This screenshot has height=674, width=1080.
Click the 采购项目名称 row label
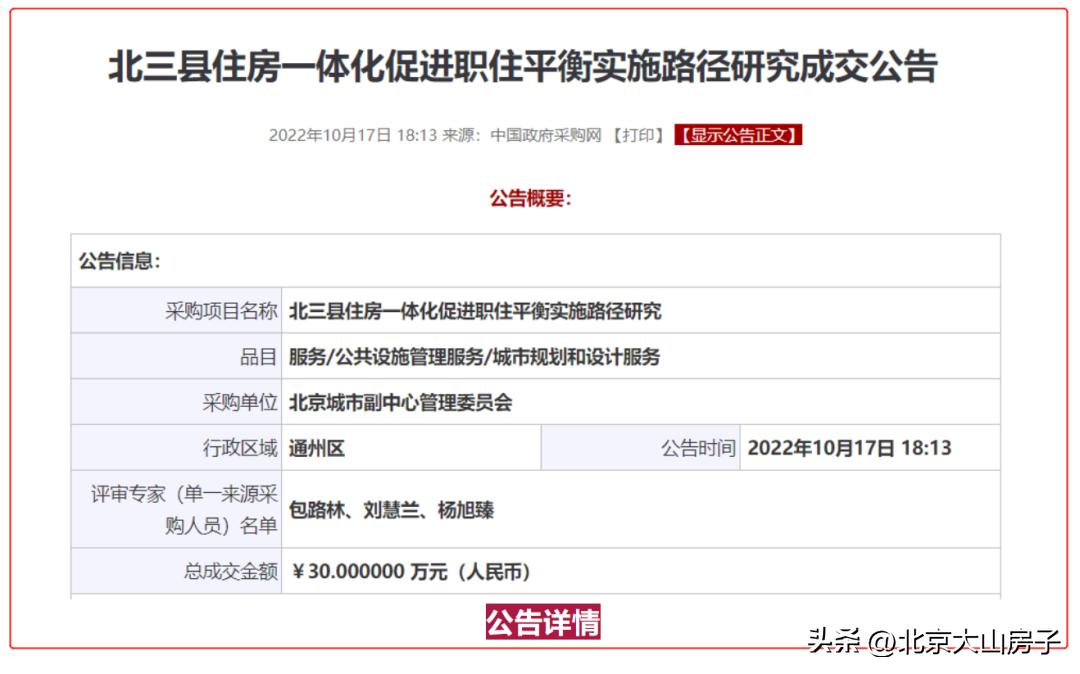coord(218,309)
